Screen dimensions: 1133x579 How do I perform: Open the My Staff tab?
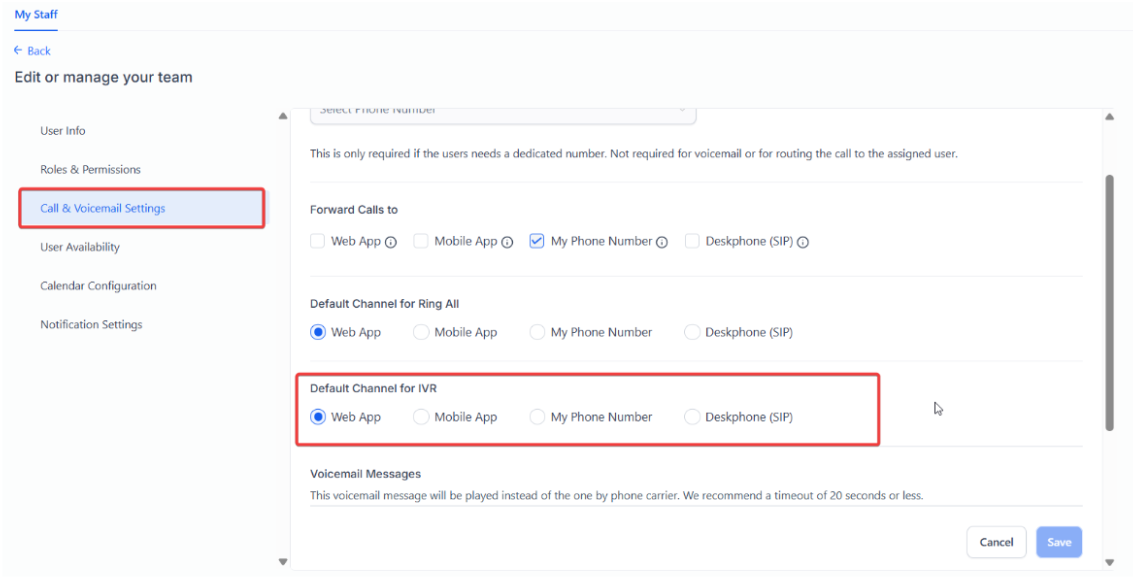coord(36,14)
